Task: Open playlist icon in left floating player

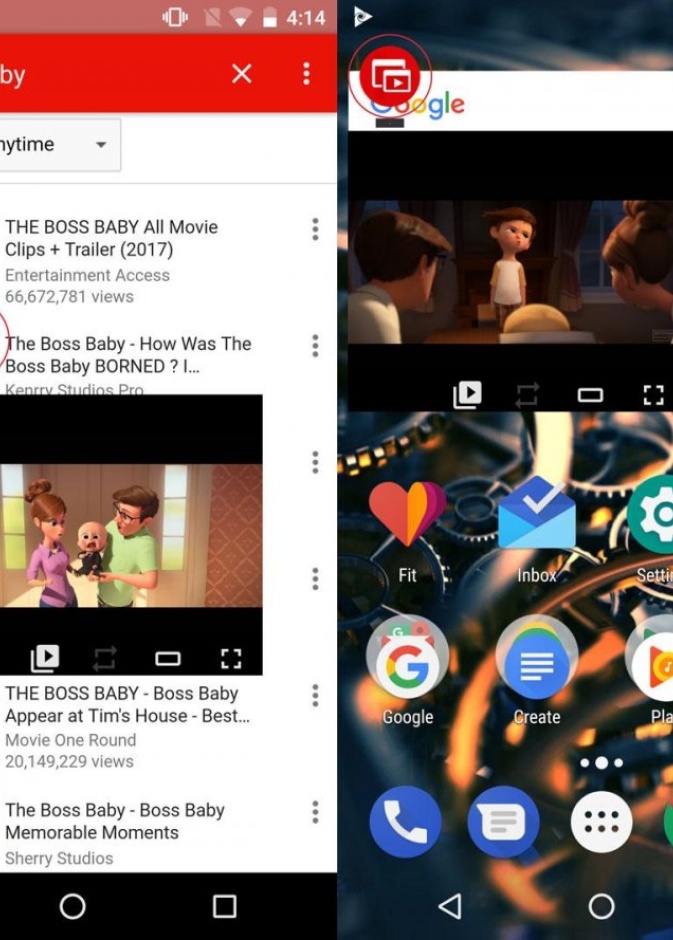Action: point(45,658)
